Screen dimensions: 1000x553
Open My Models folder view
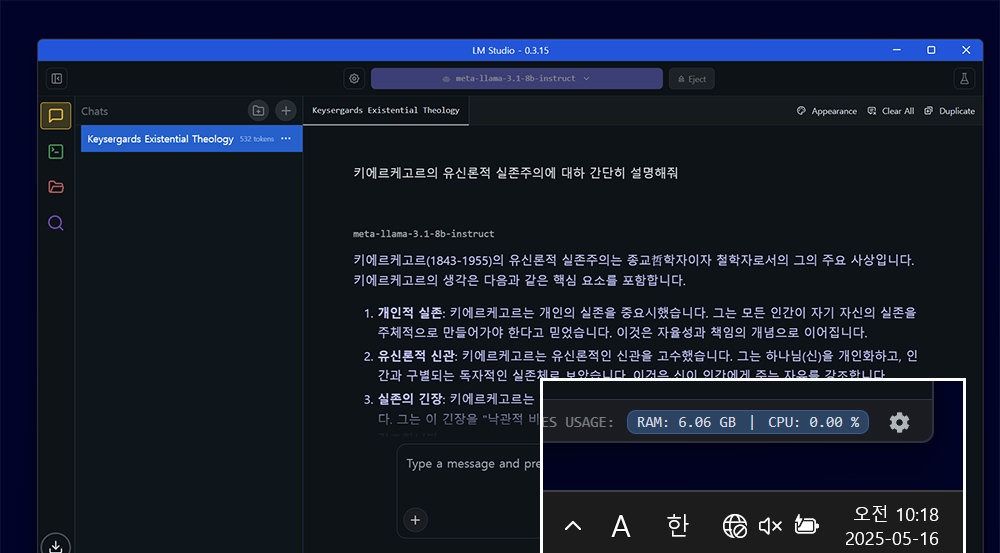[x=55, y=187]
